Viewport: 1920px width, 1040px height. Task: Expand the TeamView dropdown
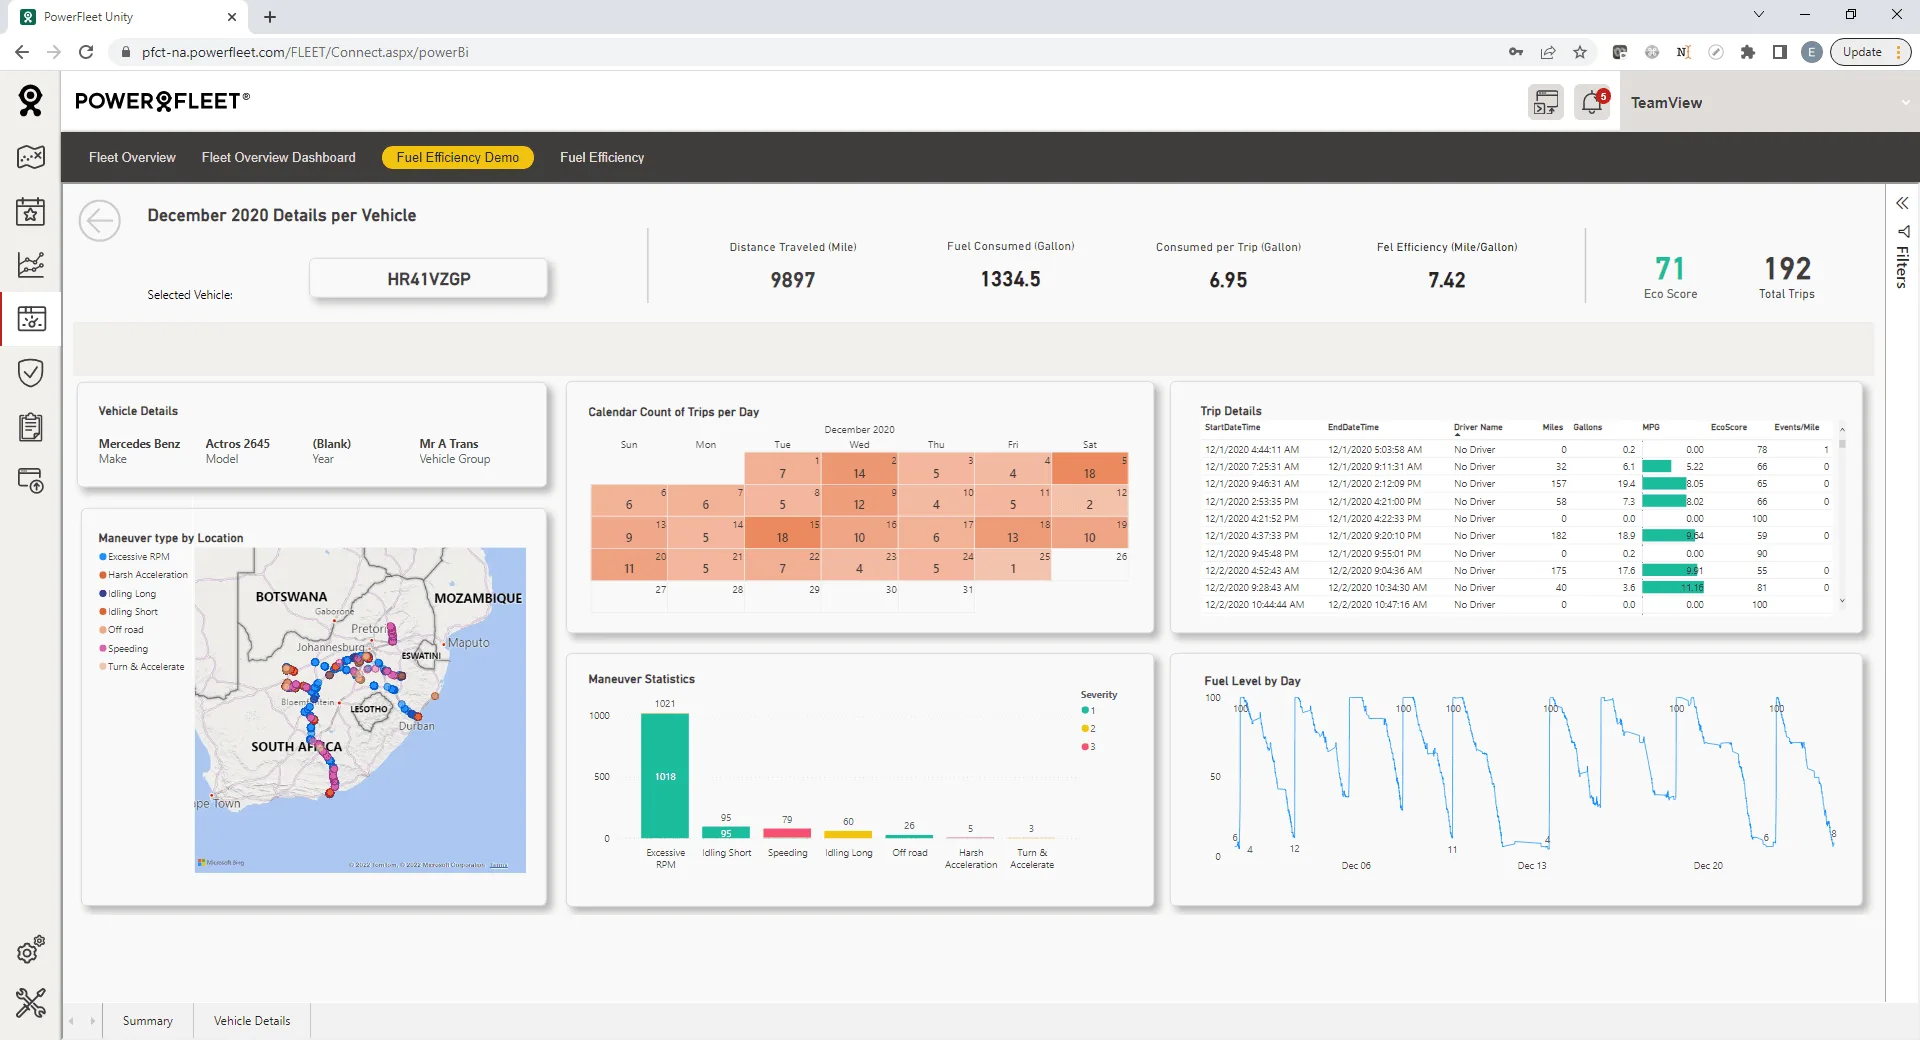click(x=1905, y=103)
